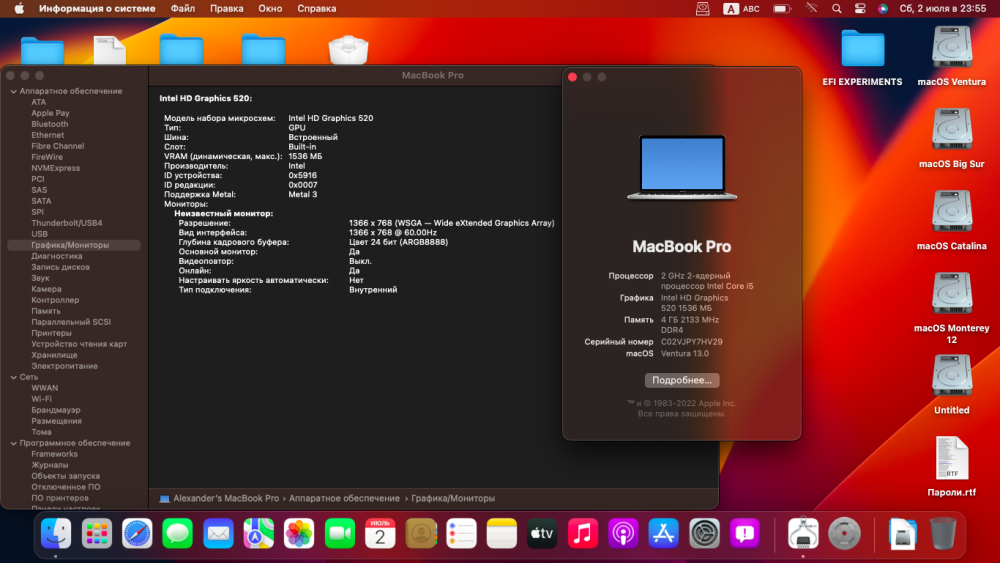1000x563 pixels.
Task: Click the Подробнее... button
Action: click(682, 380)
